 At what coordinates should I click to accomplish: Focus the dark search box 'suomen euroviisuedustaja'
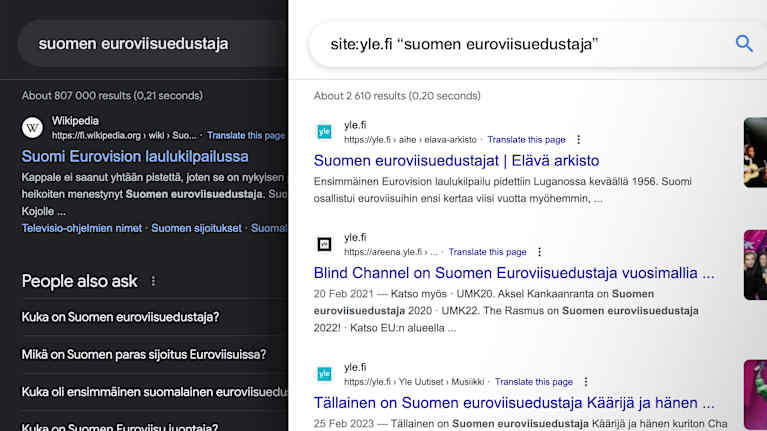(153, 44)
